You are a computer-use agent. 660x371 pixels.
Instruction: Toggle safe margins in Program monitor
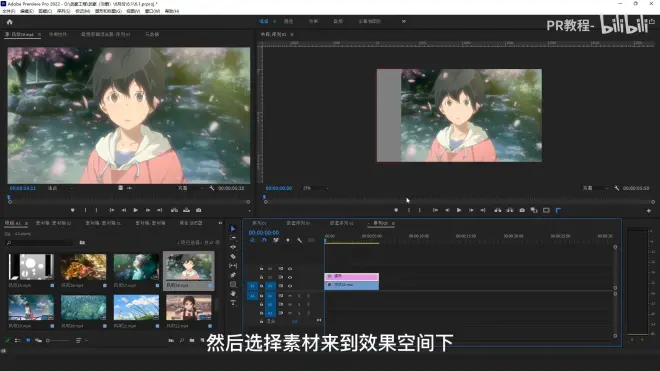546,210
